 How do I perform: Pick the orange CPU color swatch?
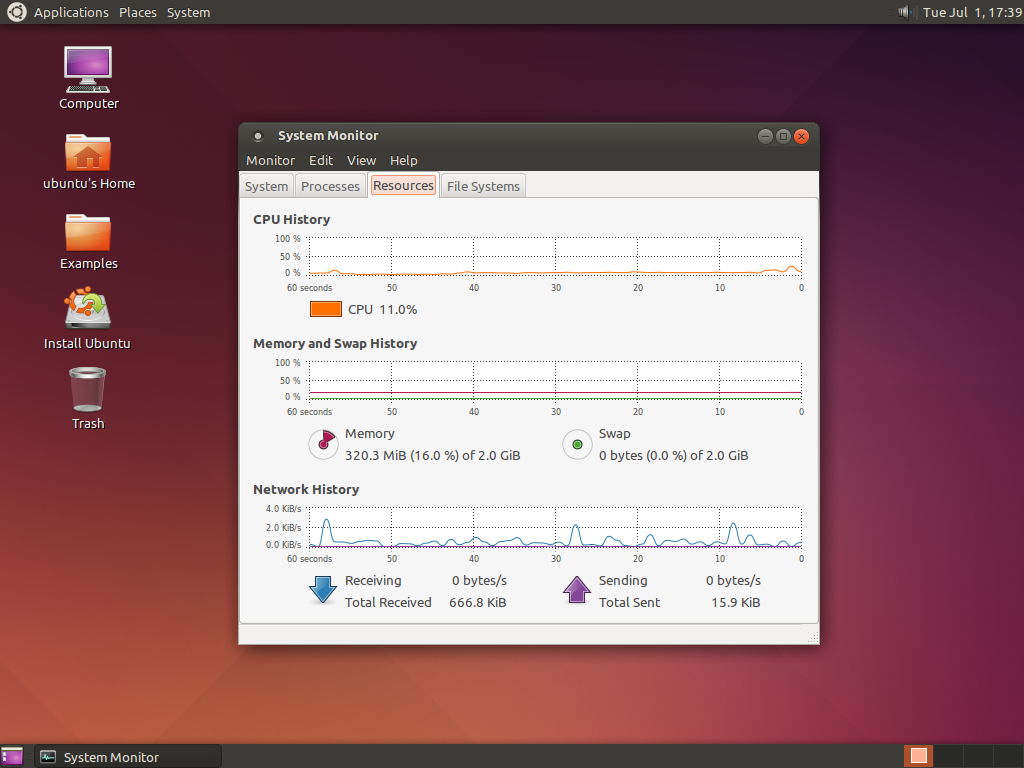point(326,309)
